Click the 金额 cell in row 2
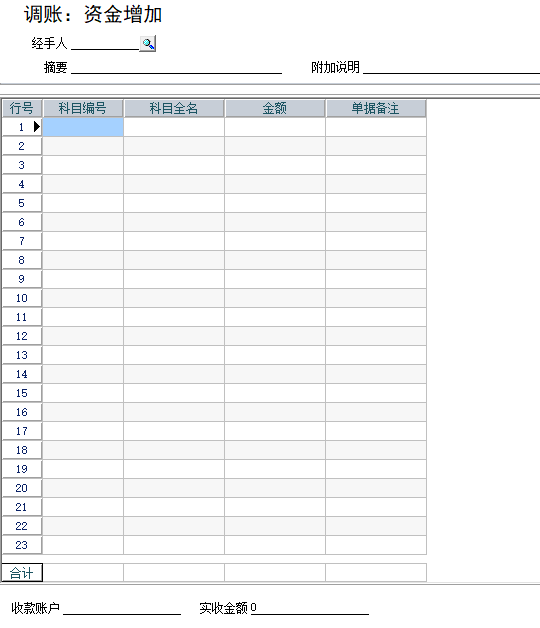This screenshot has width=540, height=628. (x=275, y=146)
